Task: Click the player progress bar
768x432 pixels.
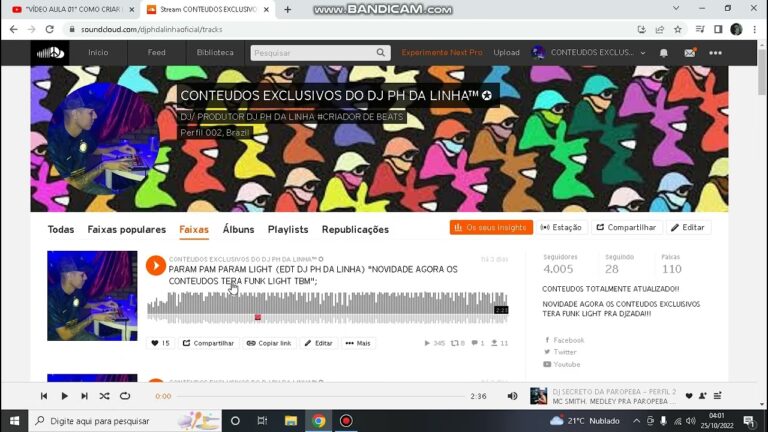Action: pos(321,396)
